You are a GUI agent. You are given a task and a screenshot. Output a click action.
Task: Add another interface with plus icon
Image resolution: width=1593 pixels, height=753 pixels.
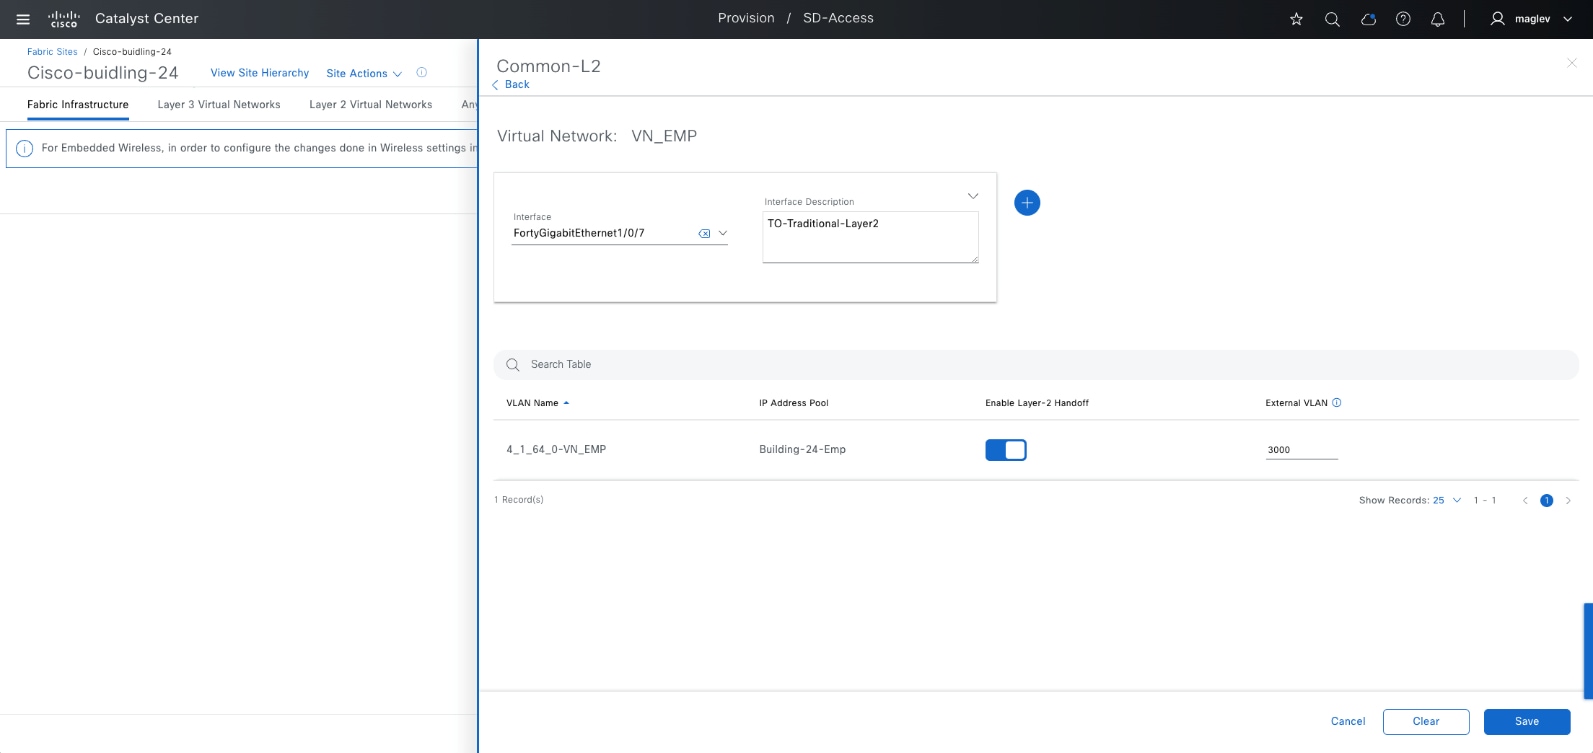pyautogui.click(x=1027, y=203)
